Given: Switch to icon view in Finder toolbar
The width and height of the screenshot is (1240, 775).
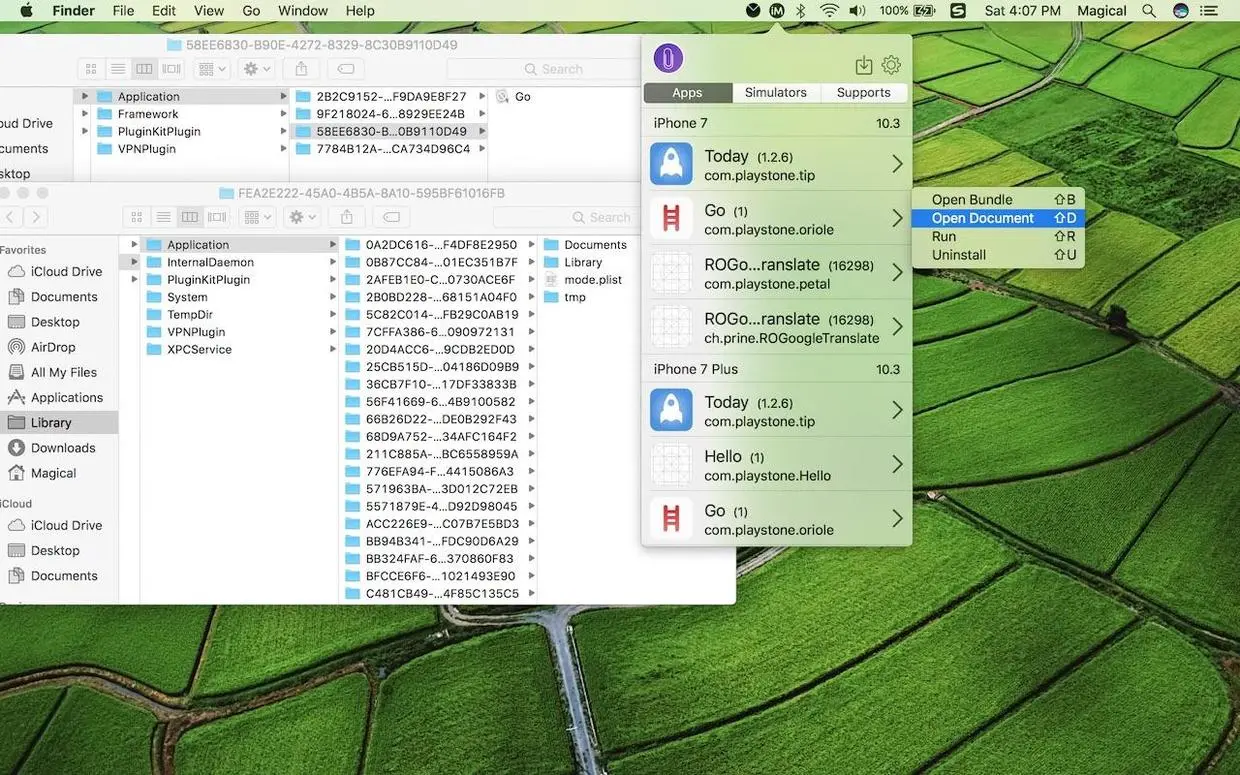Looking at the screenshot, I should (x=90, y=68).
